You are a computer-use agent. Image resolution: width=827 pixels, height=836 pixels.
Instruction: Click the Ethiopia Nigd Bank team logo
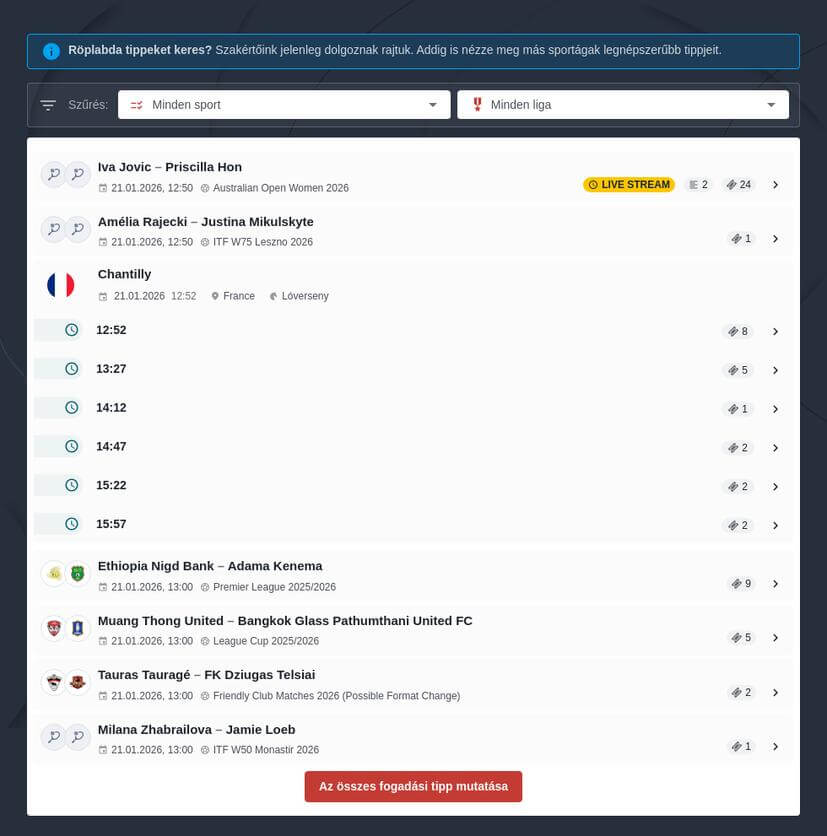53,574
